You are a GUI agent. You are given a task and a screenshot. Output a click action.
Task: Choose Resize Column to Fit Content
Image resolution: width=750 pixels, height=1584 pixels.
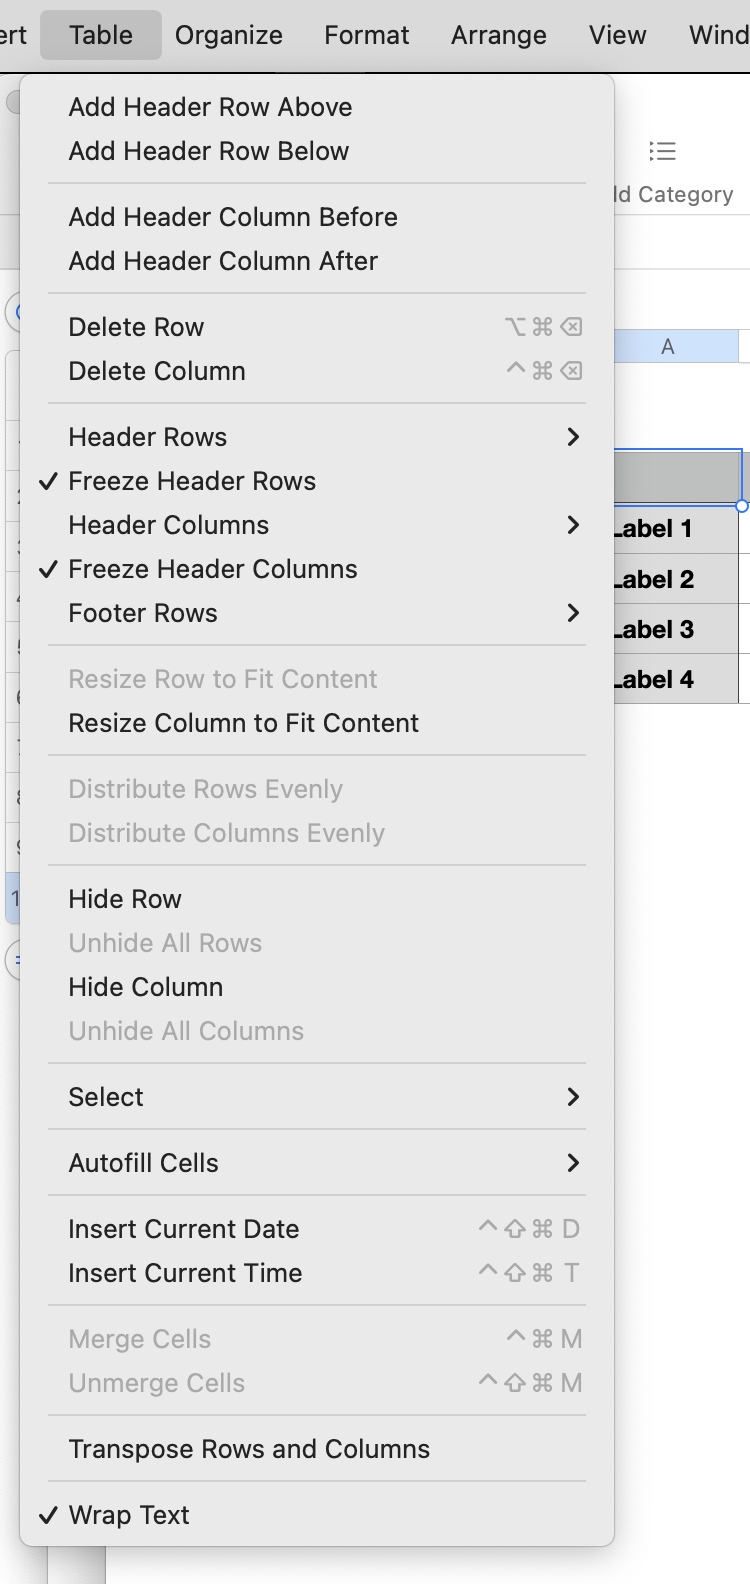pyautogui.click(x=244, y=723)
